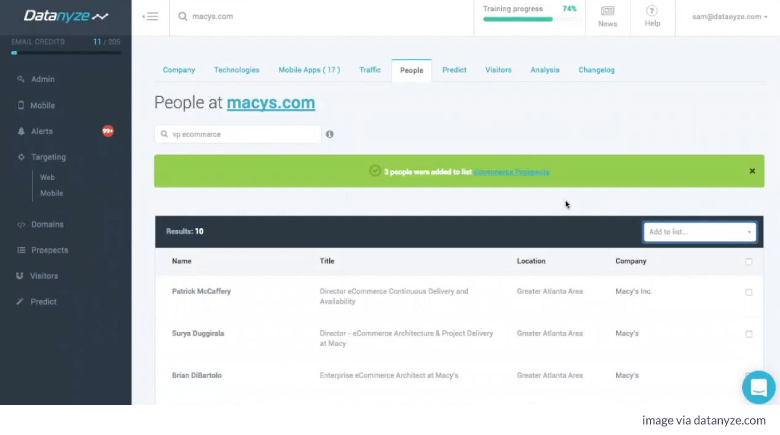The width and height of the screenshot is (780, 435).
Task: Open the eCommerce Prospects list link
Action: [511, 172]
